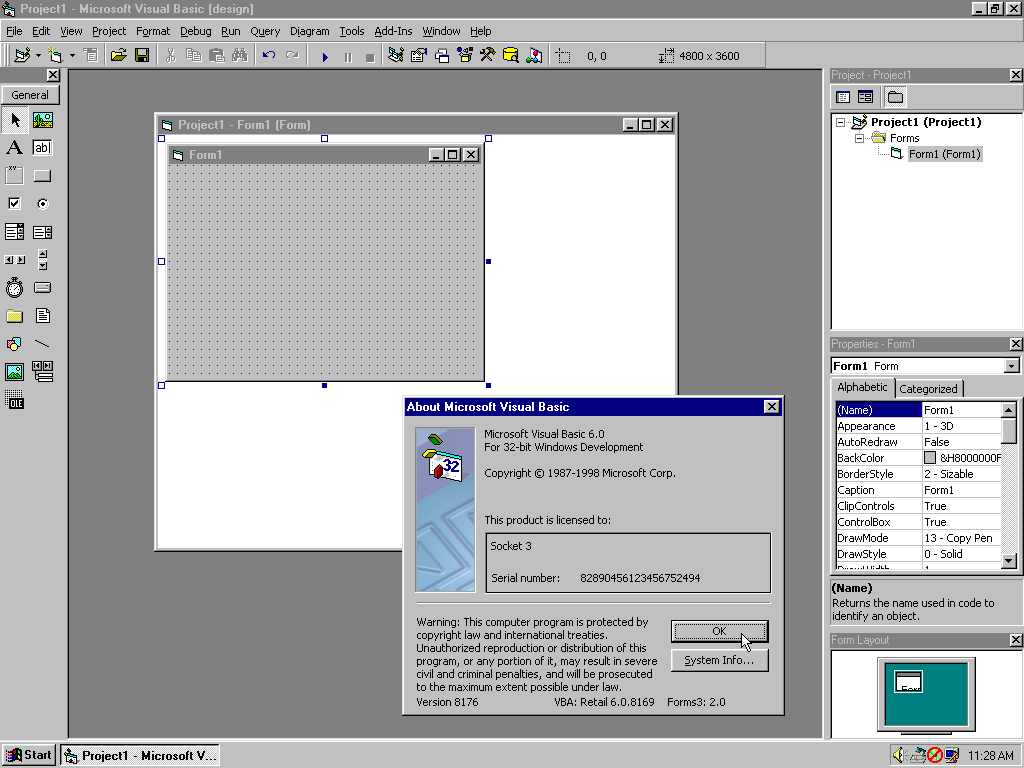The height and width of the screenshot is (768, 1024).
Task: Switch to the Categorized properties tab
Action: coord(928,389)
